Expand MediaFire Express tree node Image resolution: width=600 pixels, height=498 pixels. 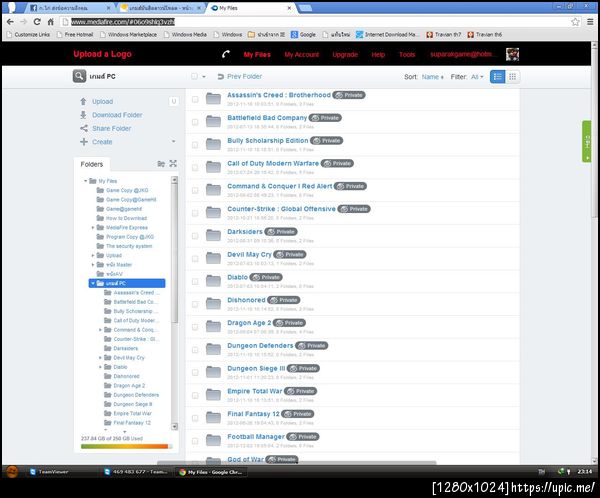point(93,227)
